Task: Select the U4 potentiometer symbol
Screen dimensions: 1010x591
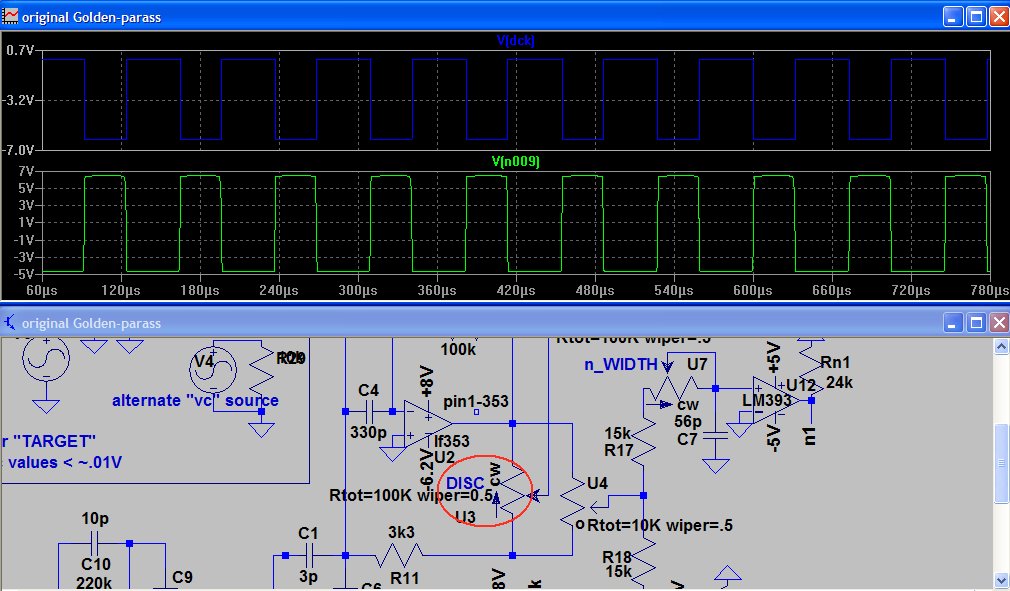Action: [572, 503]
